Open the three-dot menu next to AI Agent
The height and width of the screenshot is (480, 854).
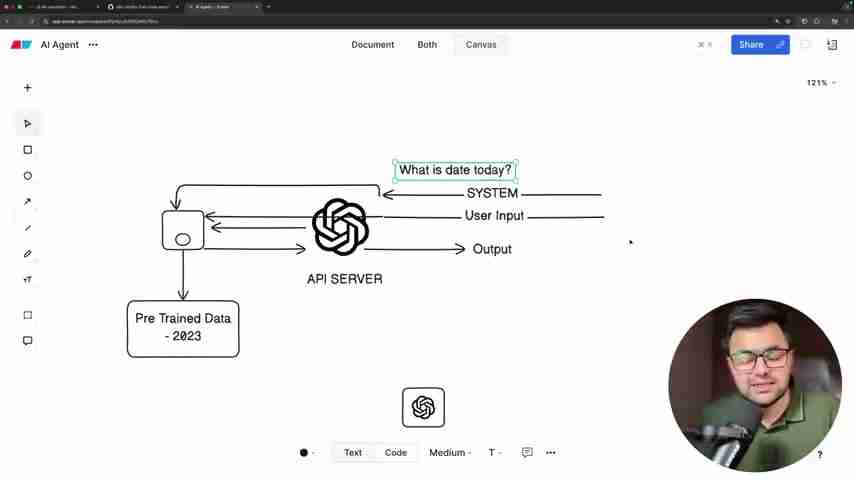pos(93,45)
